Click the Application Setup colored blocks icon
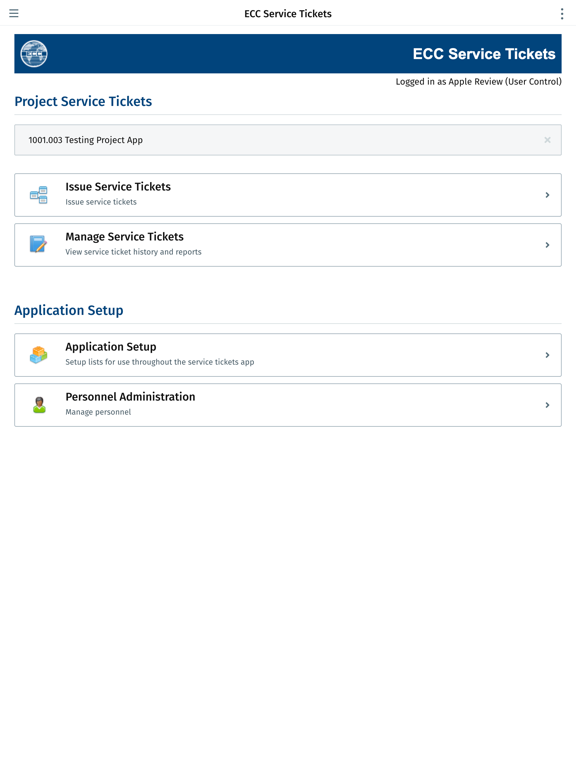This screenshot has height=768, width=576. click(39, 355)
